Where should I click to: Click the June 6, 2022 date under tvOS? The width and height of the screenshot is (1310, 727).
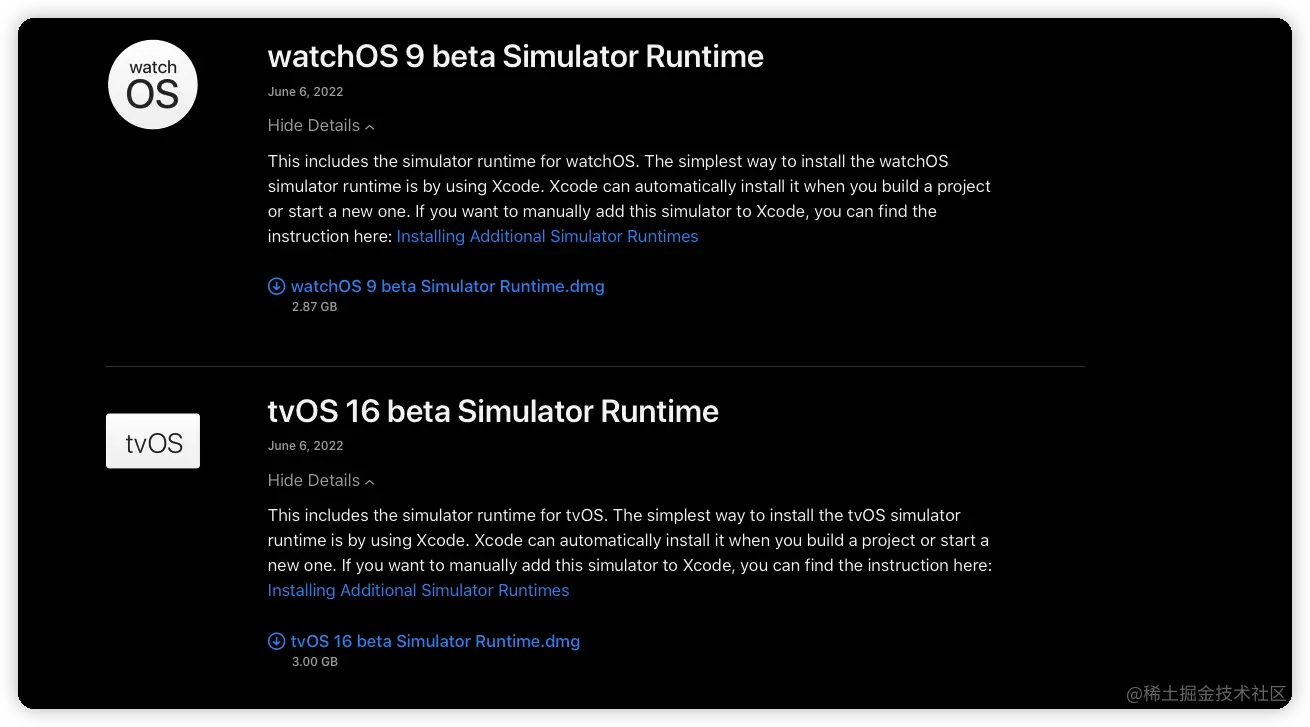(x=305, y=446)
